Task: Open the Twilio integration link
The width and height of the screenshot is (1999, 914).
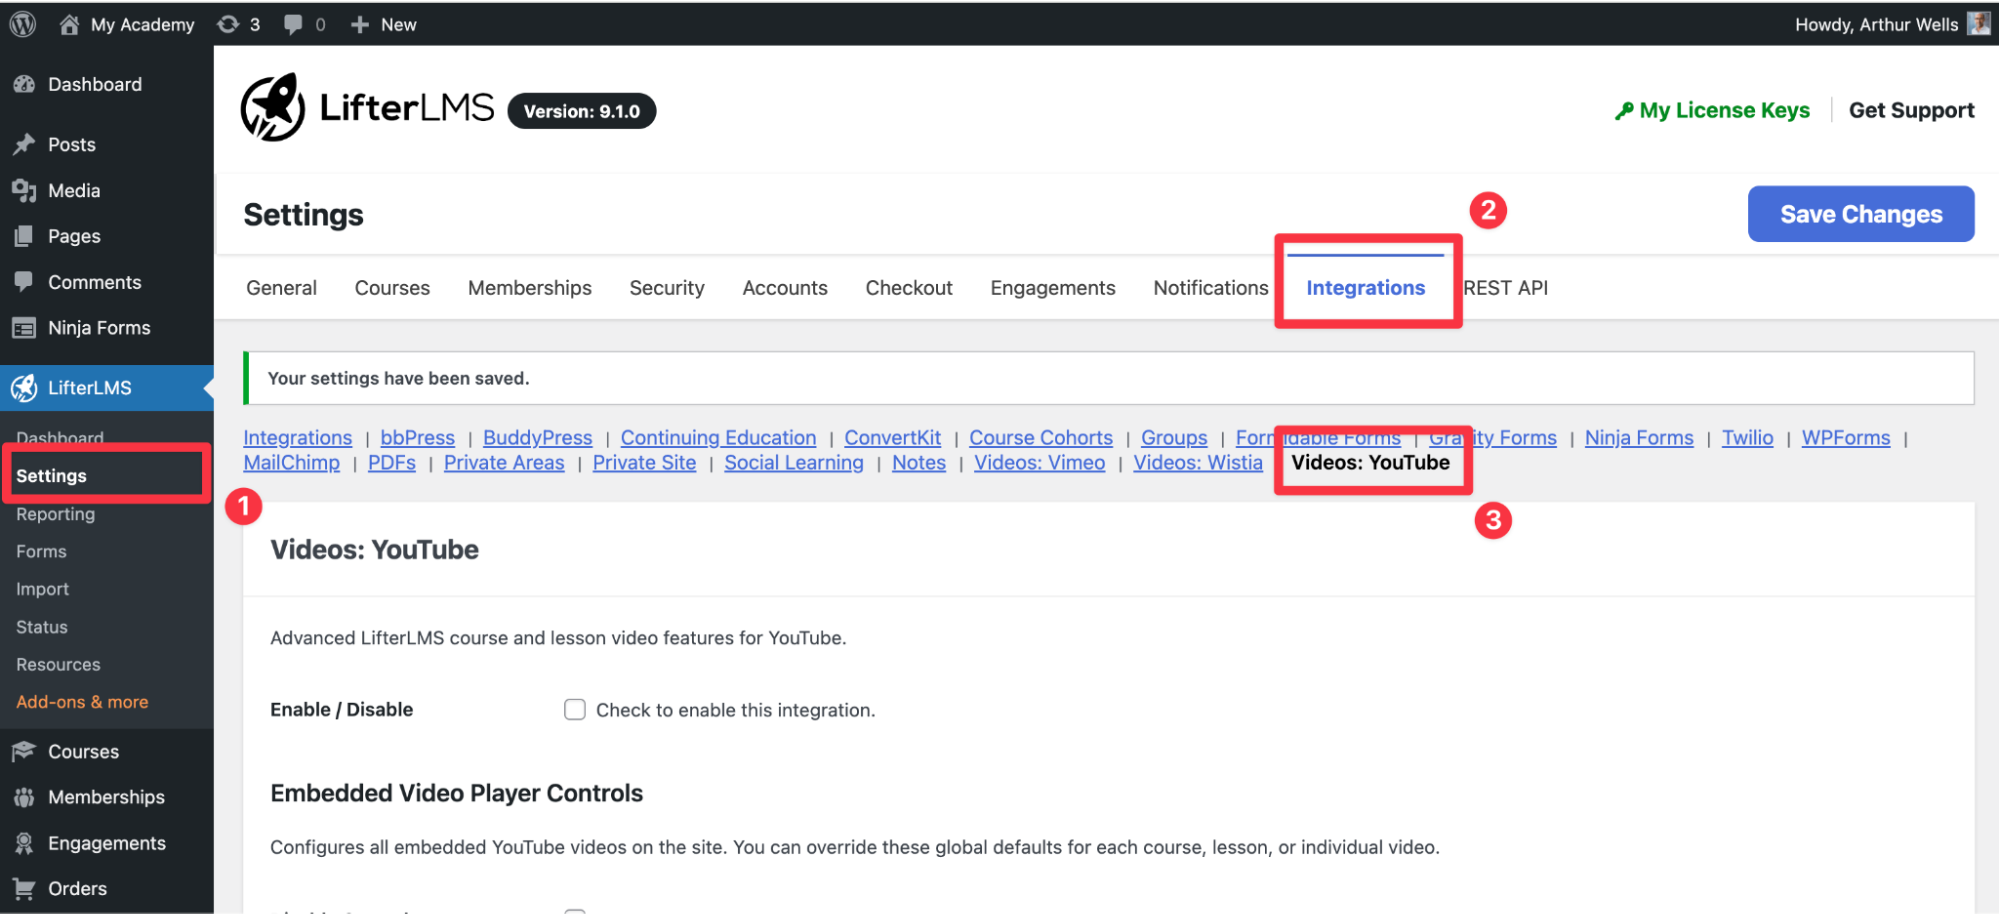Action: [x=1747, y=438]
